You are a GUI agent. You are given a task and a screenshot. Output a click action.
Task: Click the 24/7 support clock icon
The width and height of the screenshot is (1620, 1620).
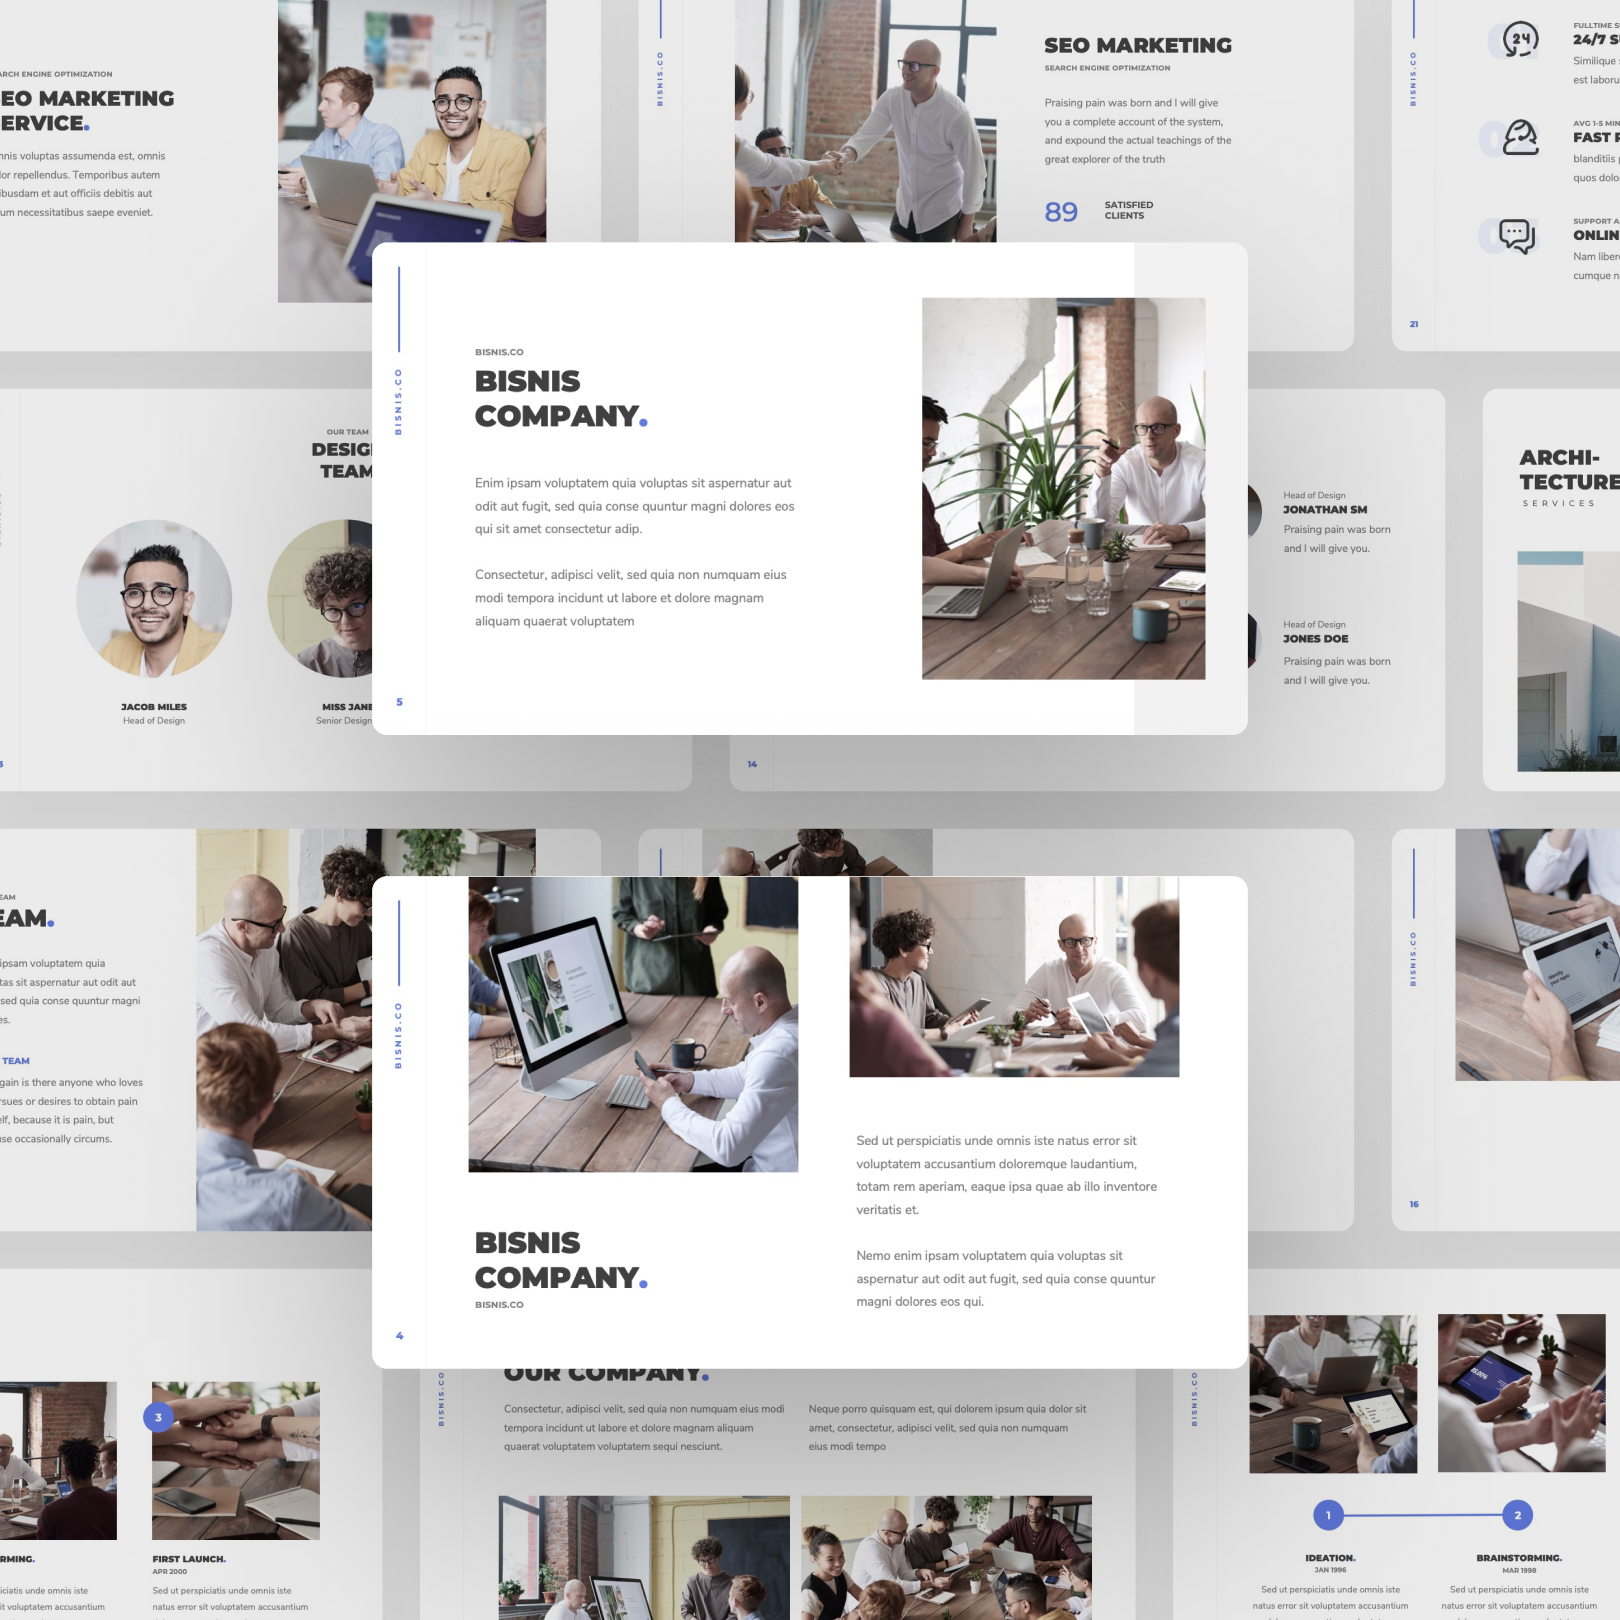pyautogui.click(x=1523, y=37)
